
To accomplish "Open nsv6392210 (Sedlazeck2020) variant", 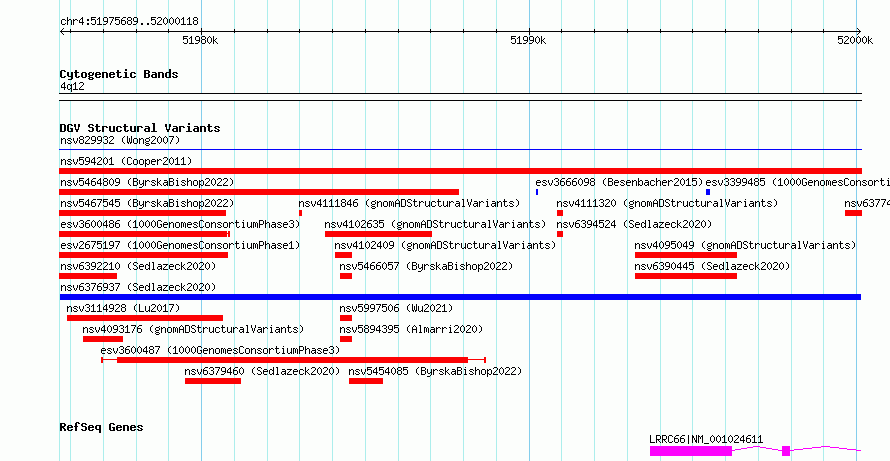I will [138, 266].
